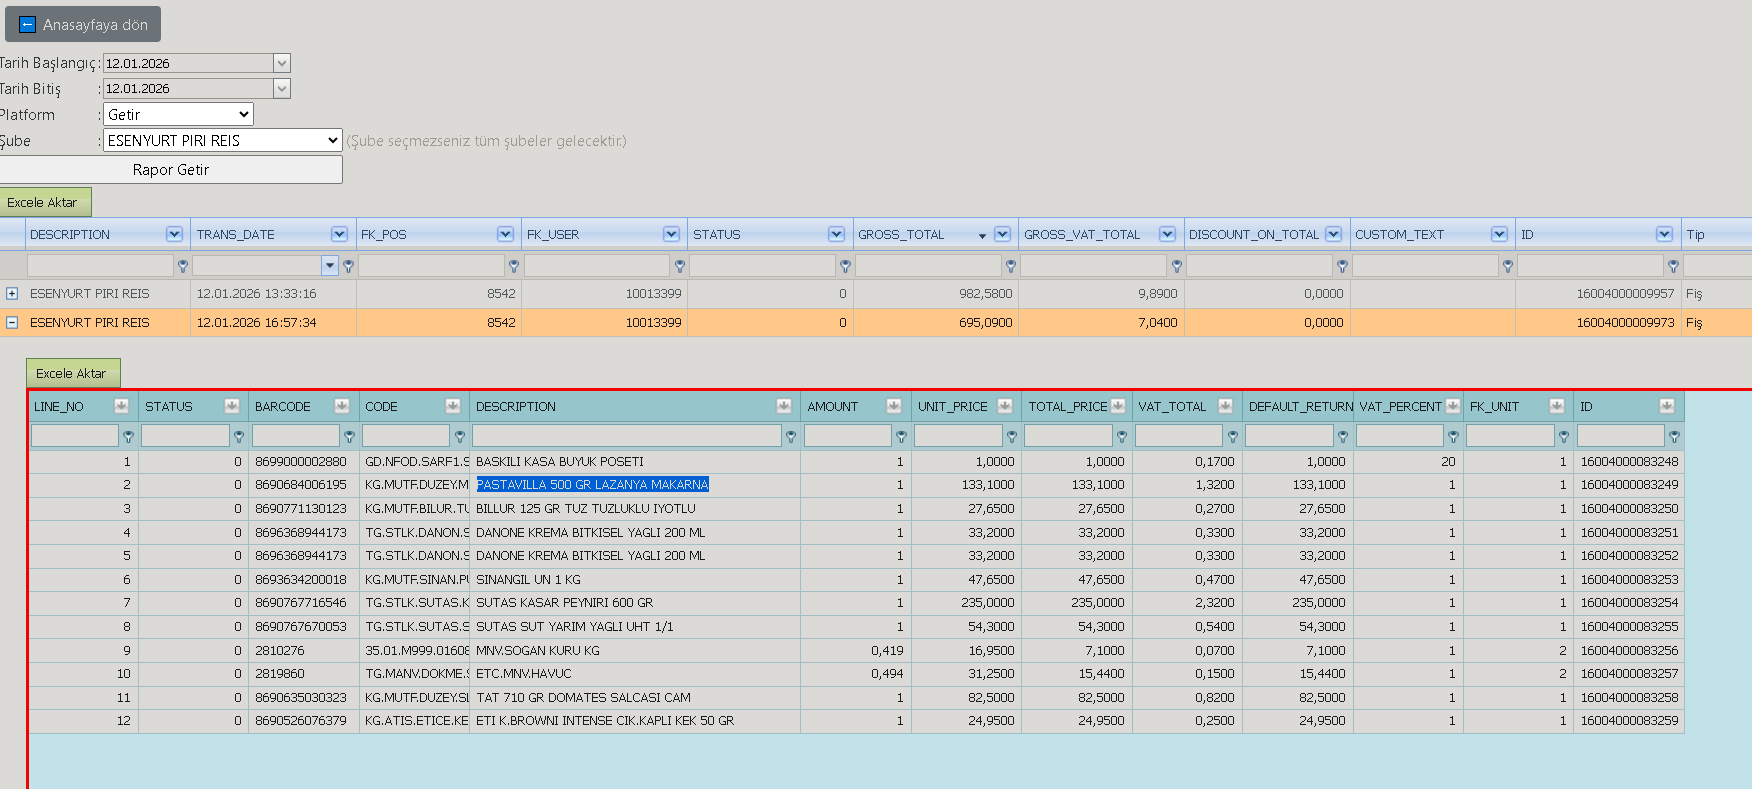
Task: Open the STATUS column header dropdown in top grid
Action: pyautogui.click(x=836, y=234)
